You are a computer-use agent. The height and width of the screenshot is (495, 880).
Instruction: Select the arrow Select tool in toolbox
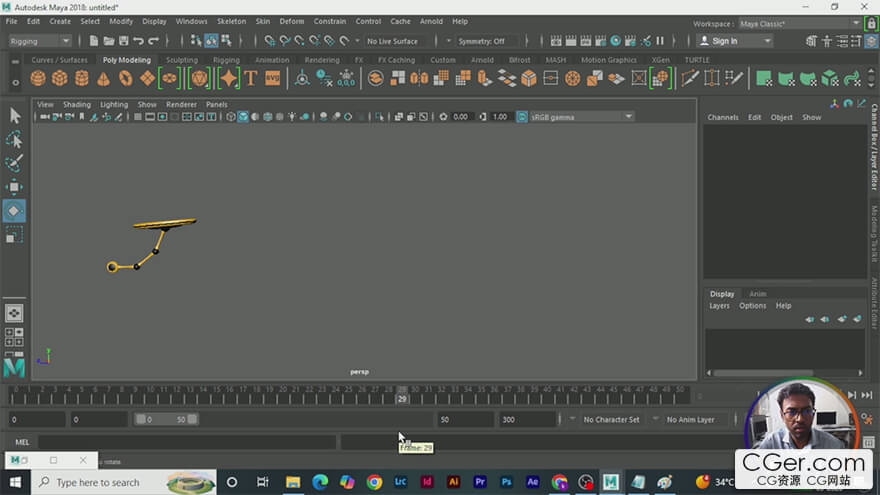coord(14,115)
